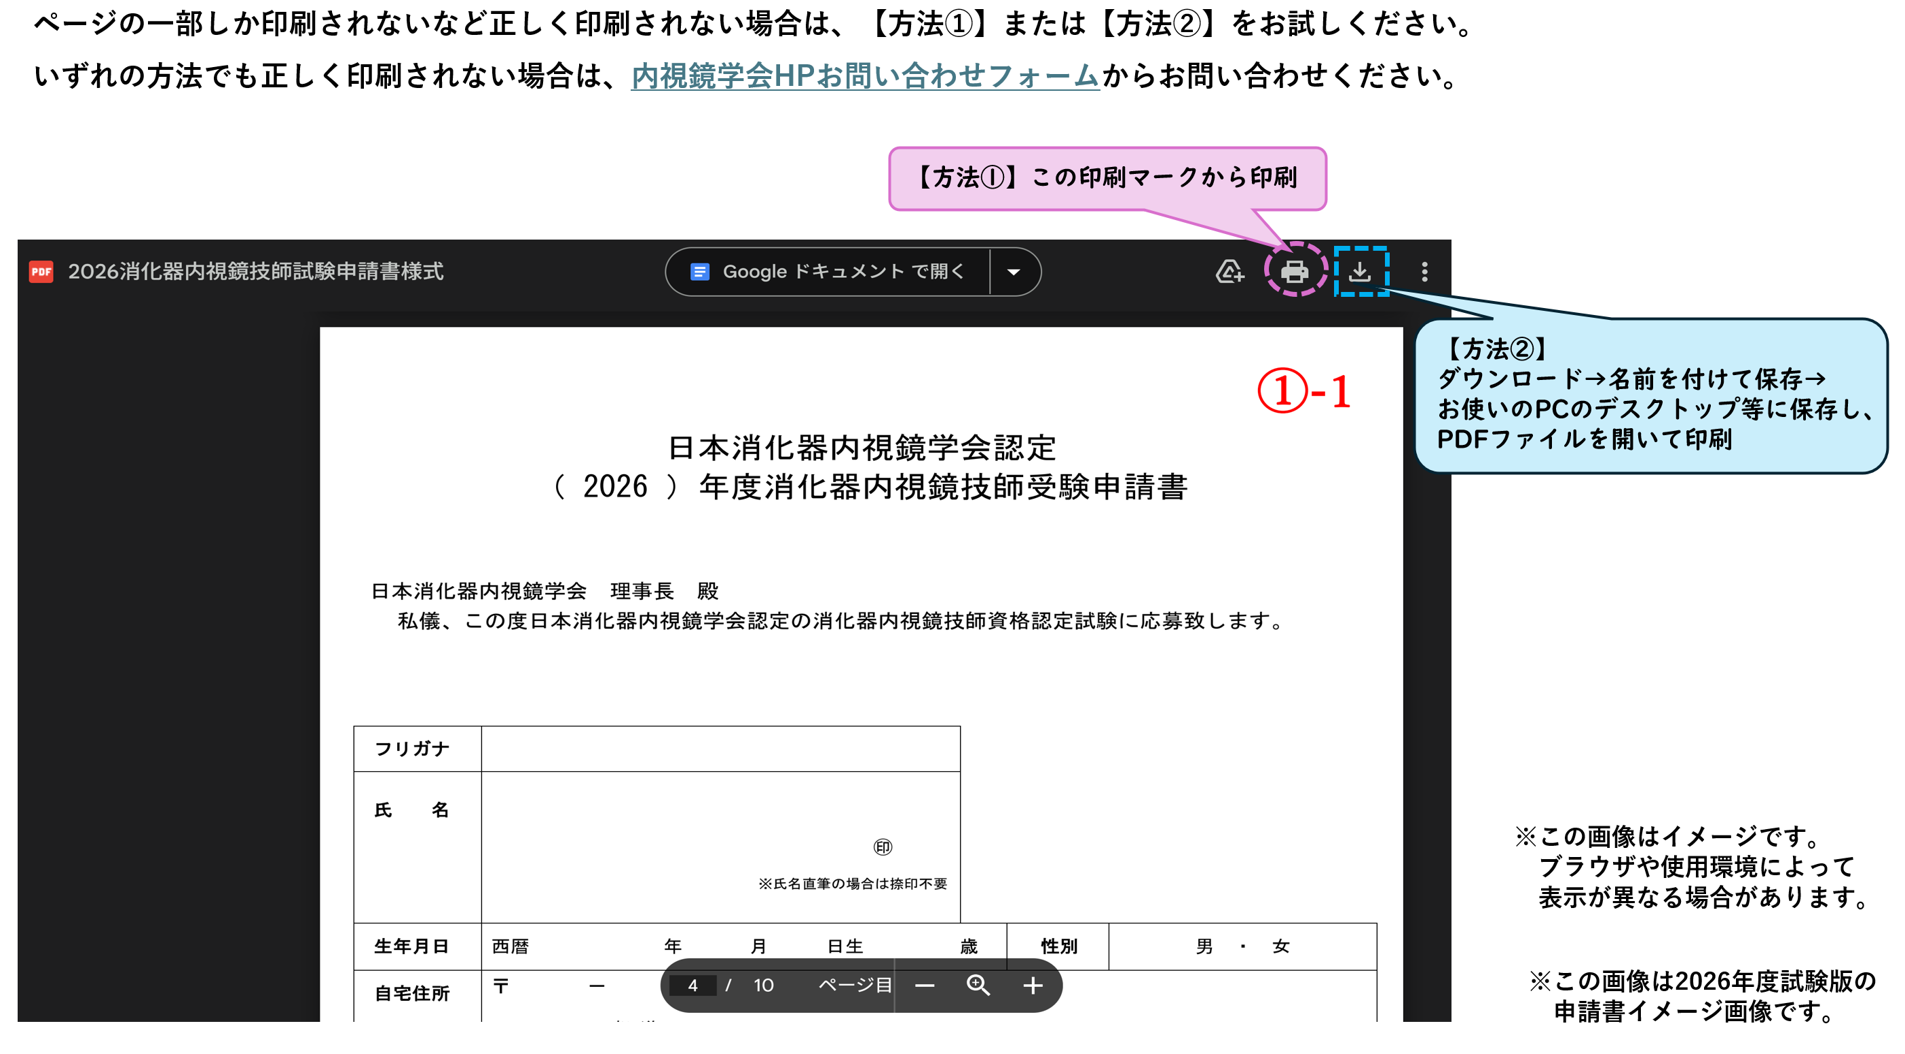The height and width of the screenshot is (1054, 1905).
Task: Click the empty フリガナ field
Action: point(720,749)
